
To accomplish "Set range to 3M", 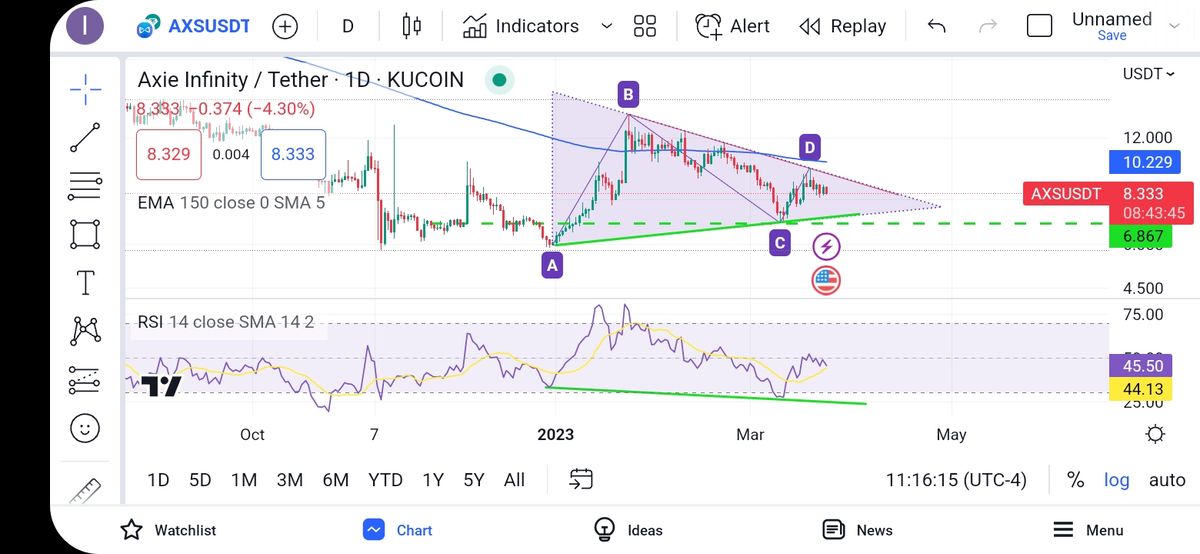I will pyautogui.click(x=289, y=480).
